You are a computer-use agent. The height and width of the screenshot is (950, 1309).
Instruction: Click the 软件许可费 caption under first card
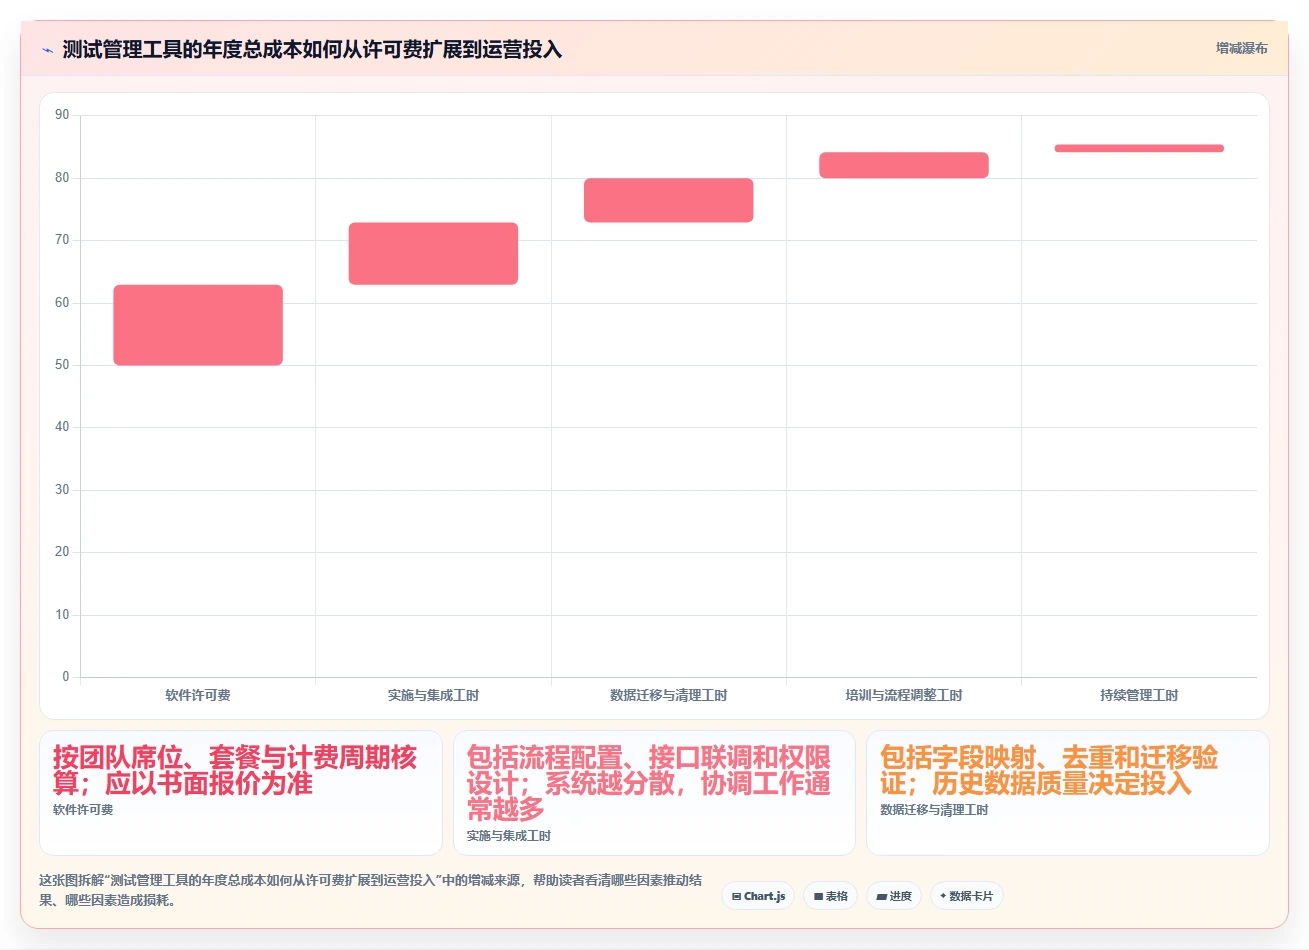click(83, 810)
